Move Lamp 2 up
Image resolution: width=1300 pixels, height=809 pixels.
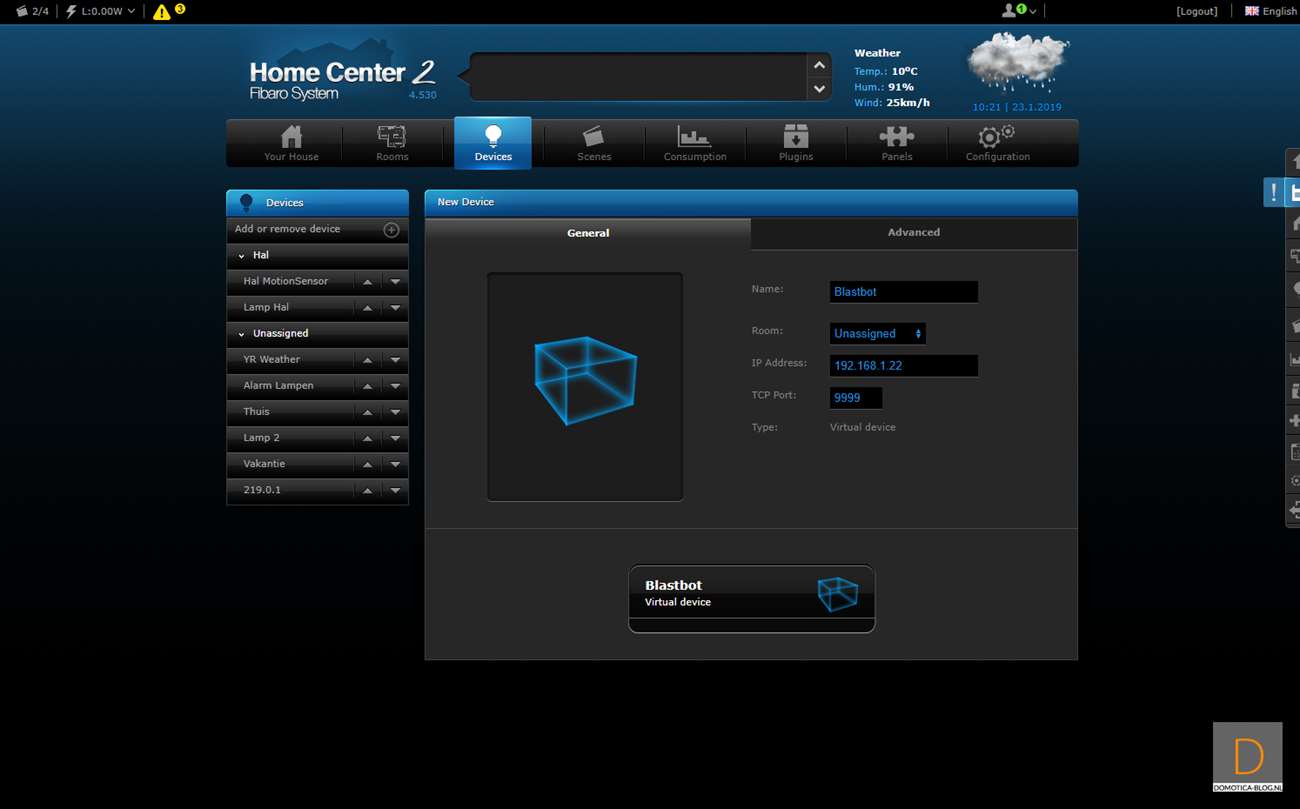point(368,438)
